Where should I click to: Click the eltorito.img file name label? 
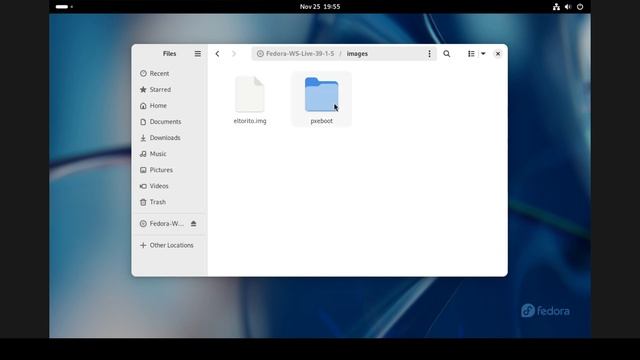(x=250, y=121)
